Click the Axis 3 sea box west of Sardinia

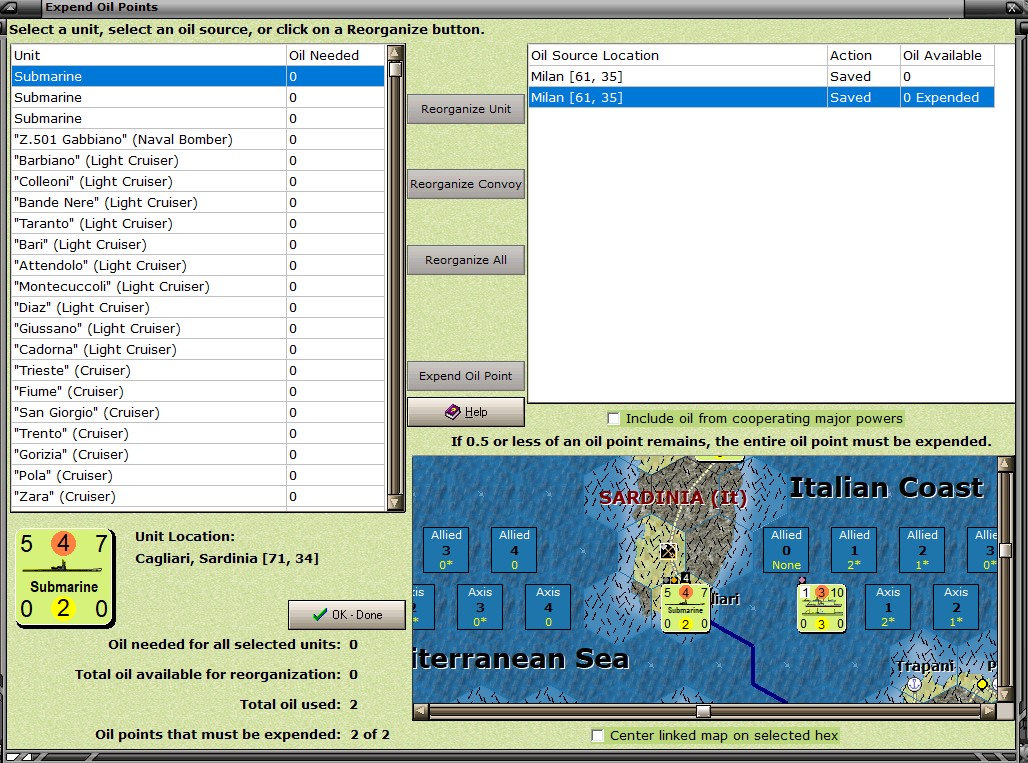pos(480,606)
